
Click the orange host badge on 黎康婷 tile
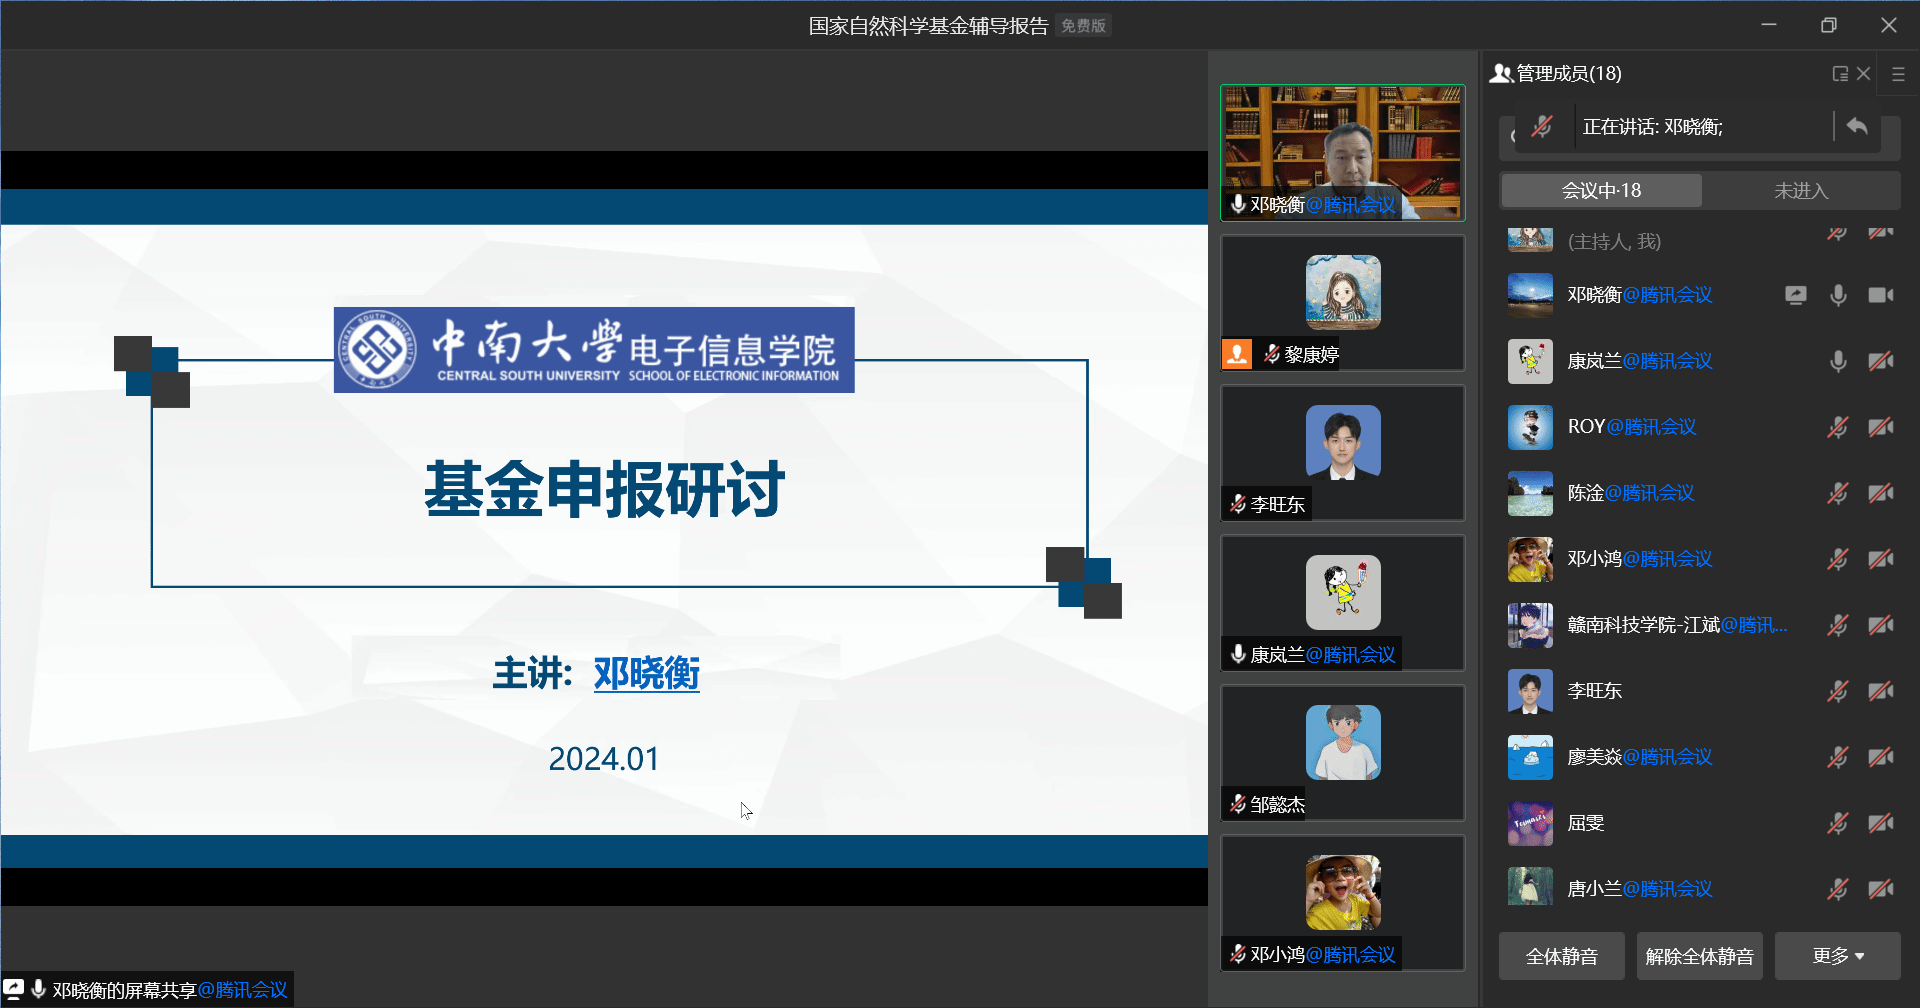click(1237, 354)
